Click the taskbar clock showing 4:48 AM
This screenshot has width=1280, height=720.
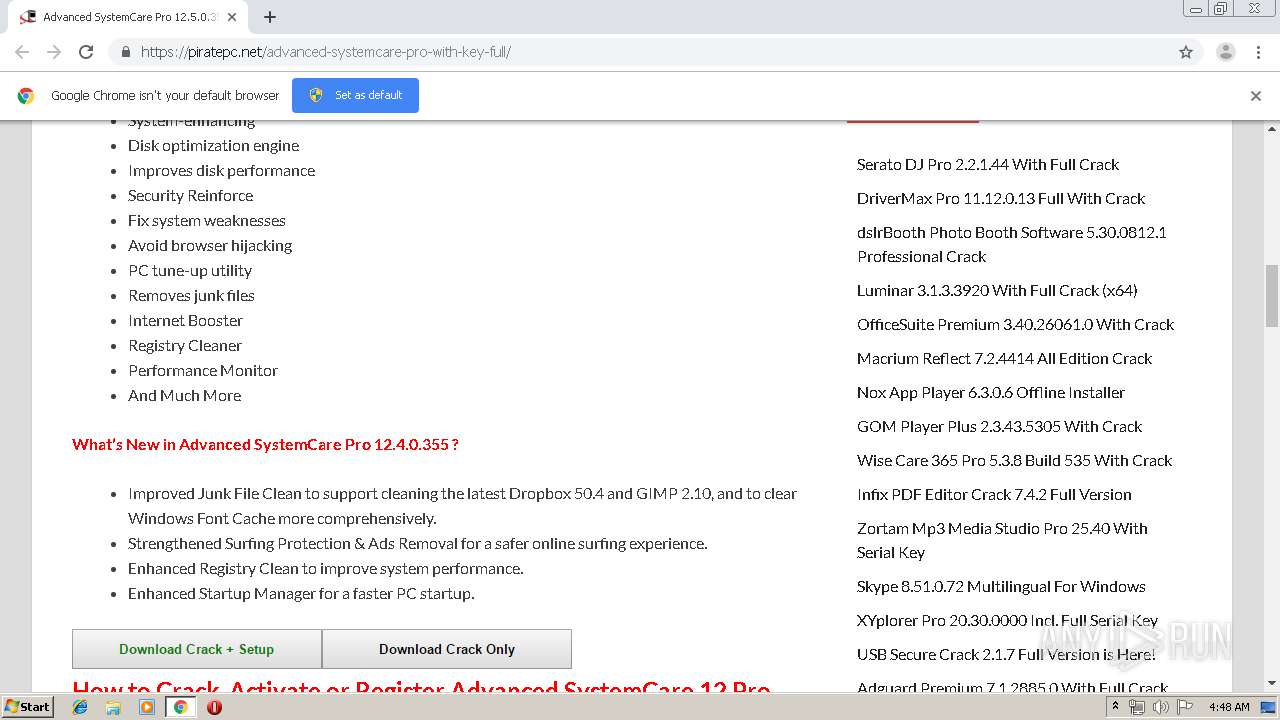pyautogui.click(x=1229, y=707)
